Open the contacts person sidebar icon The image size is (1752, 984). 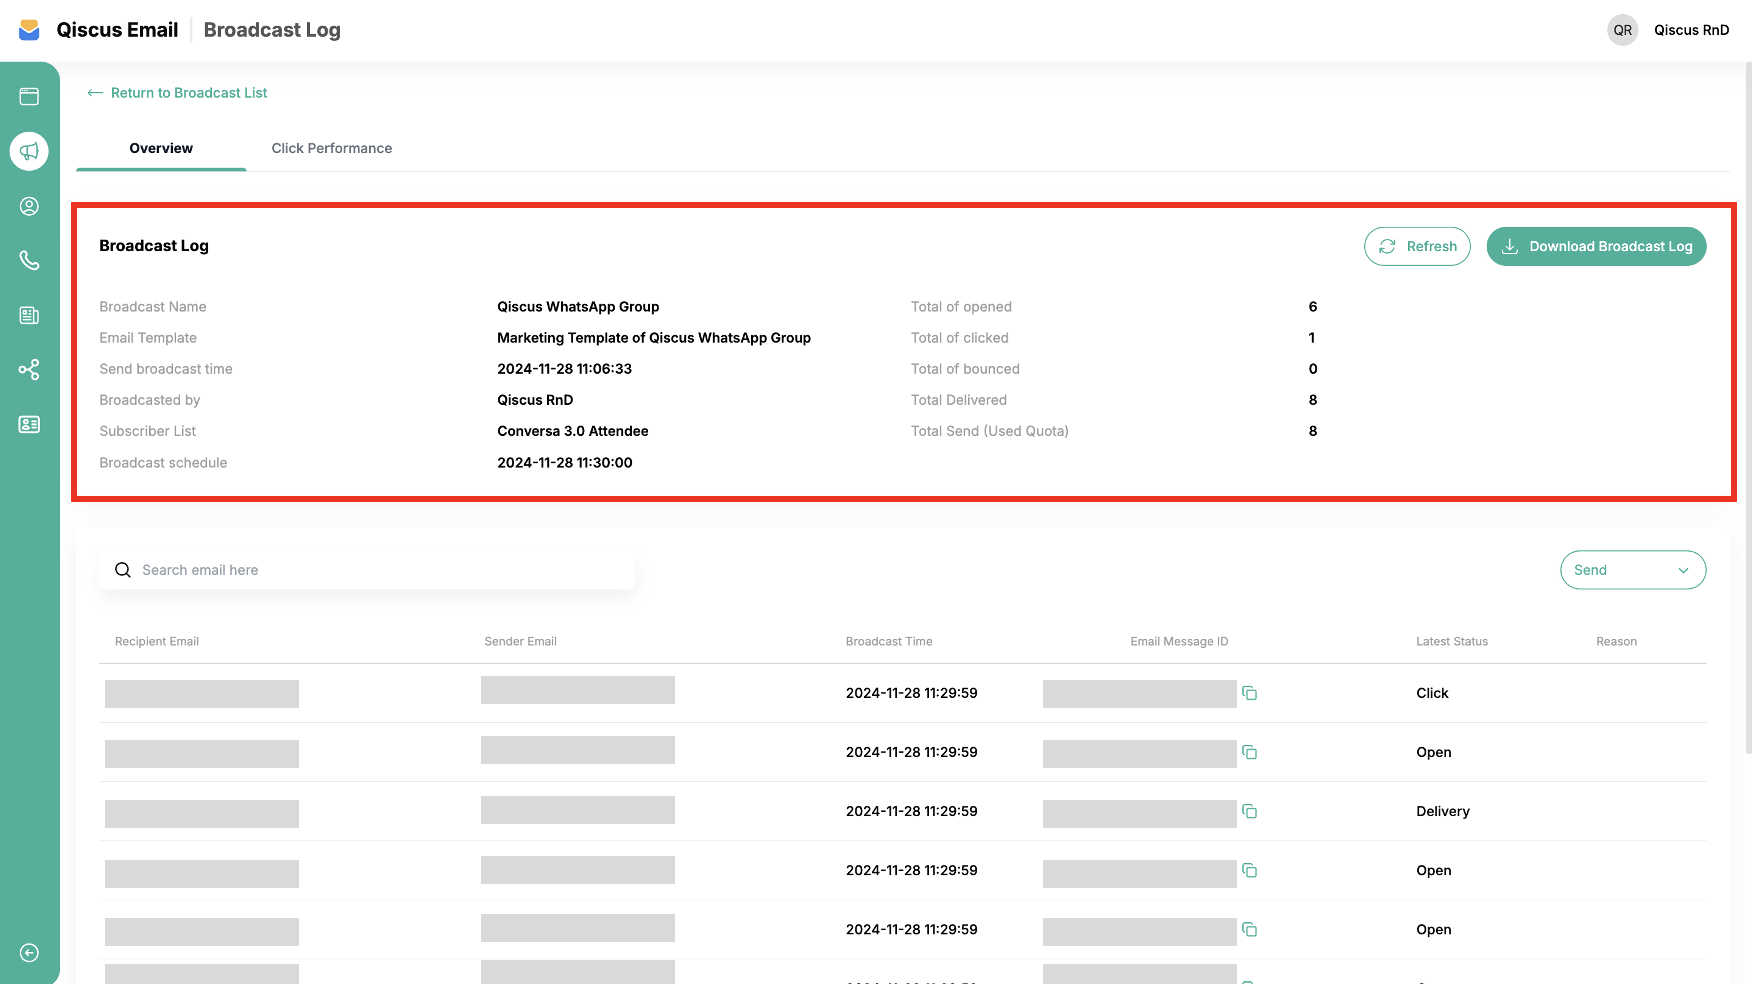[x=29, y=206]
